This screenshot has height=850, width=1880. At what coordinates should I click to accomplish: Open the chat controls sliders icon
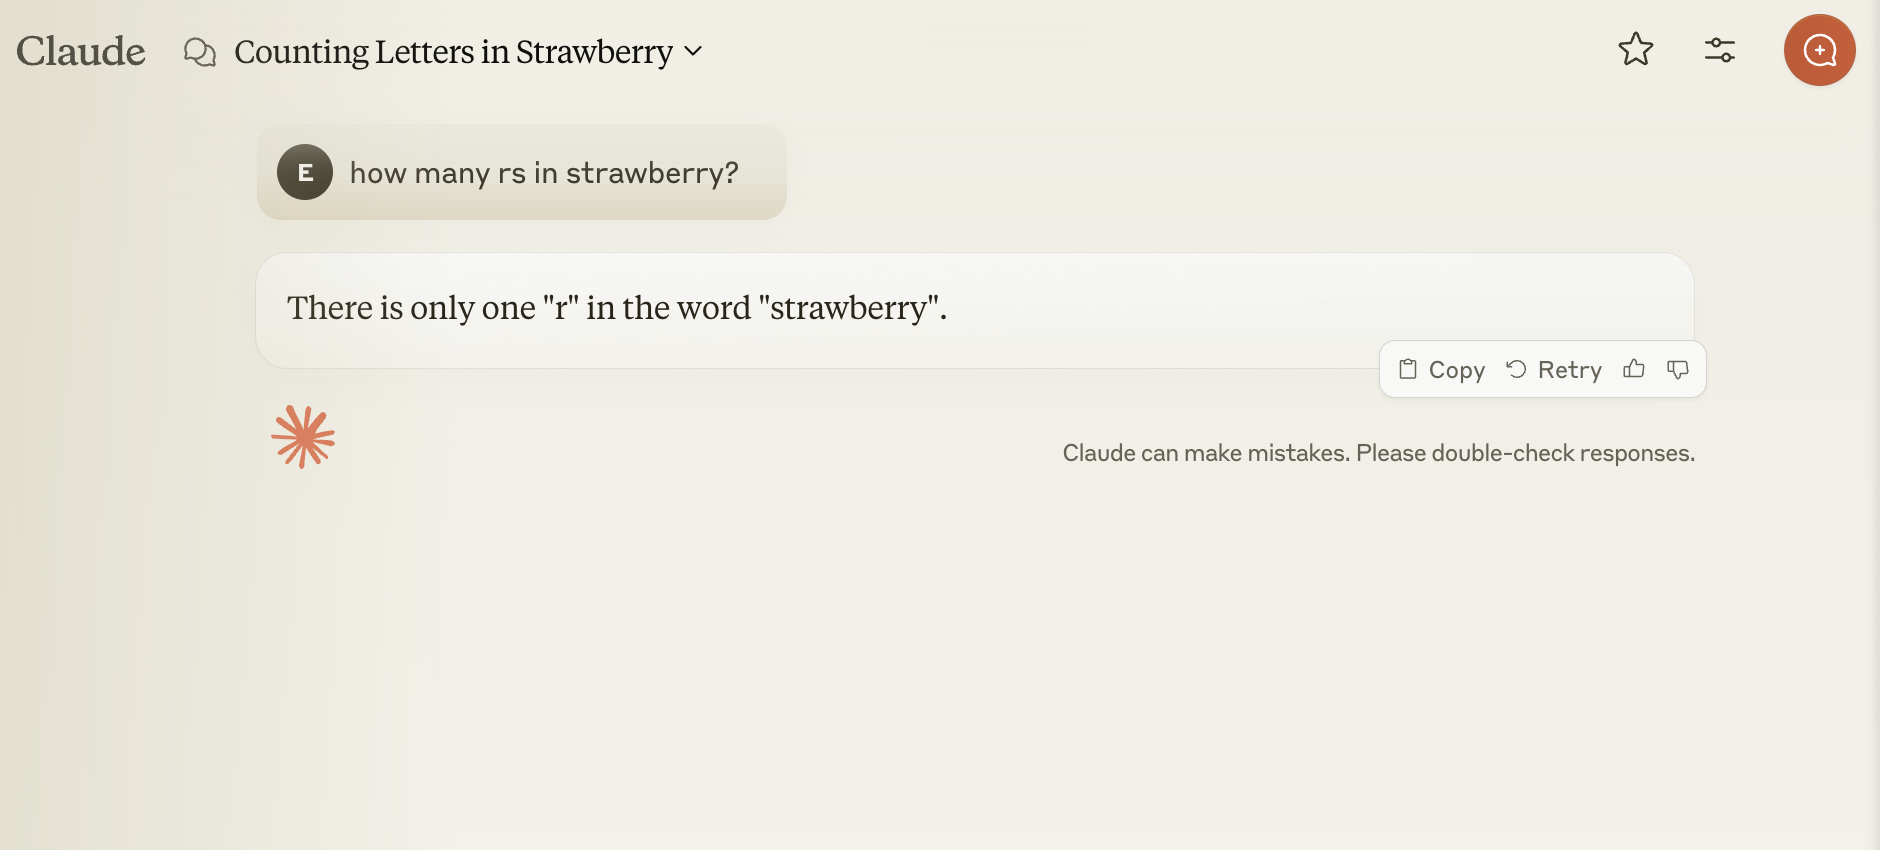(1719, 50)
